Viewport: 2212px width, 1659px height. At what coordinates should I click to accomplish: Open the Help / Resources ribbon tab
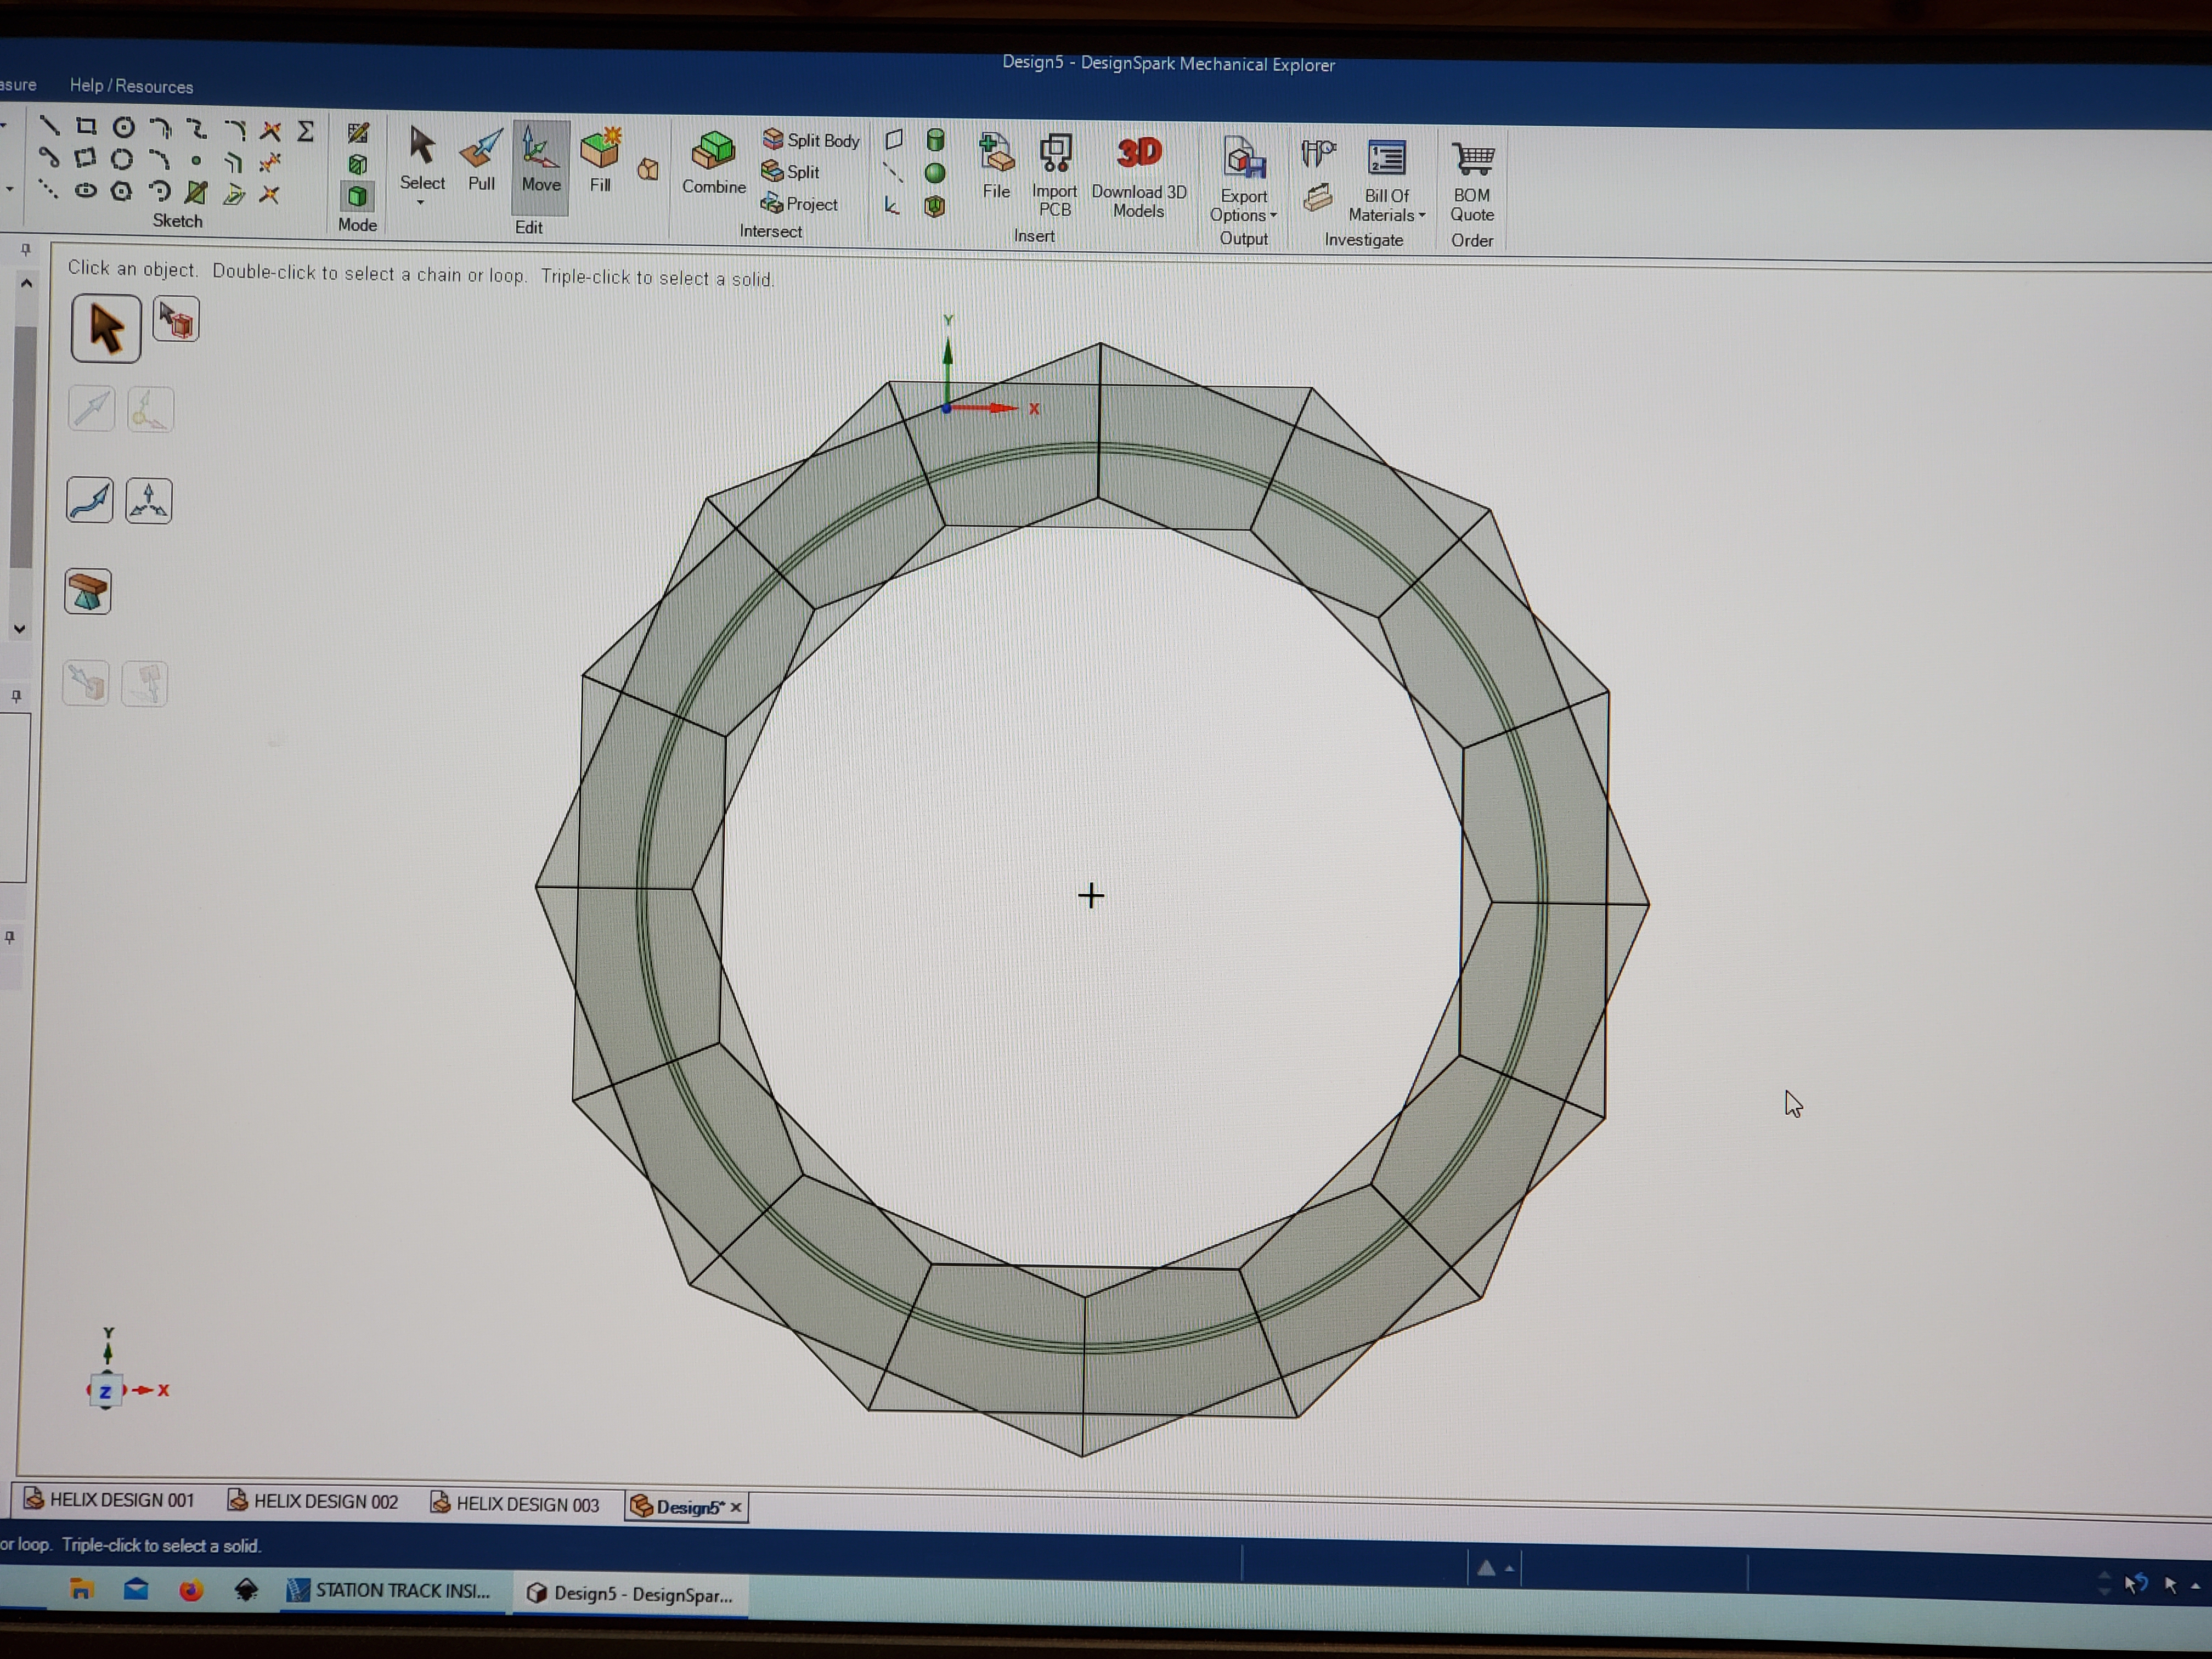[x=131, y=86]
